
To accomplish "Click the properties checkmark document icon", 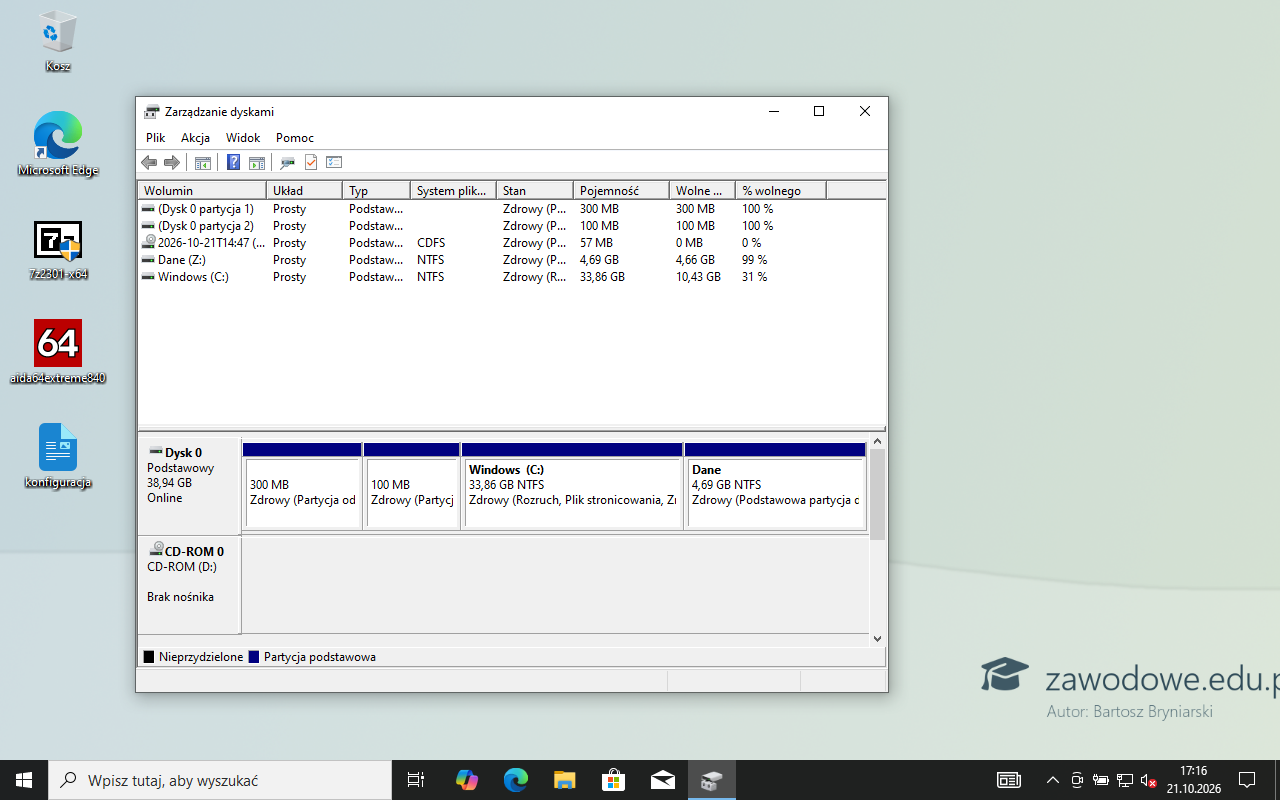I will coord(311,162).
